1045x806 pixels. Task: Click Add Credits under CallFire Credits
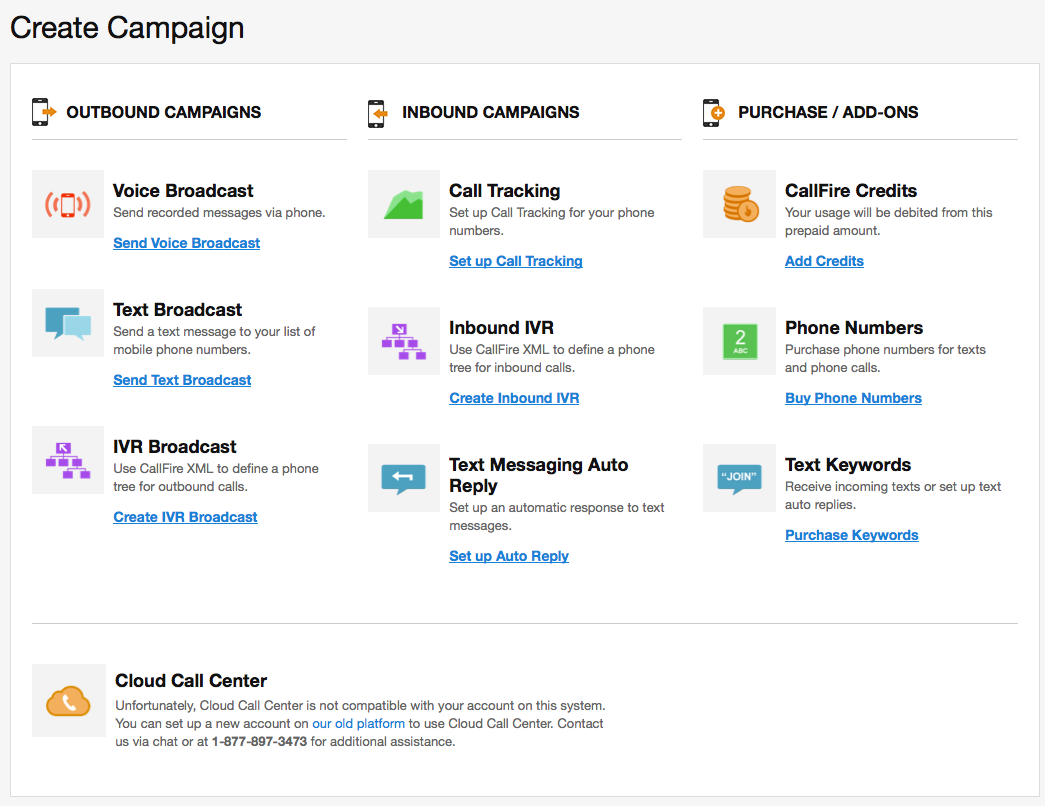point(824,260)
